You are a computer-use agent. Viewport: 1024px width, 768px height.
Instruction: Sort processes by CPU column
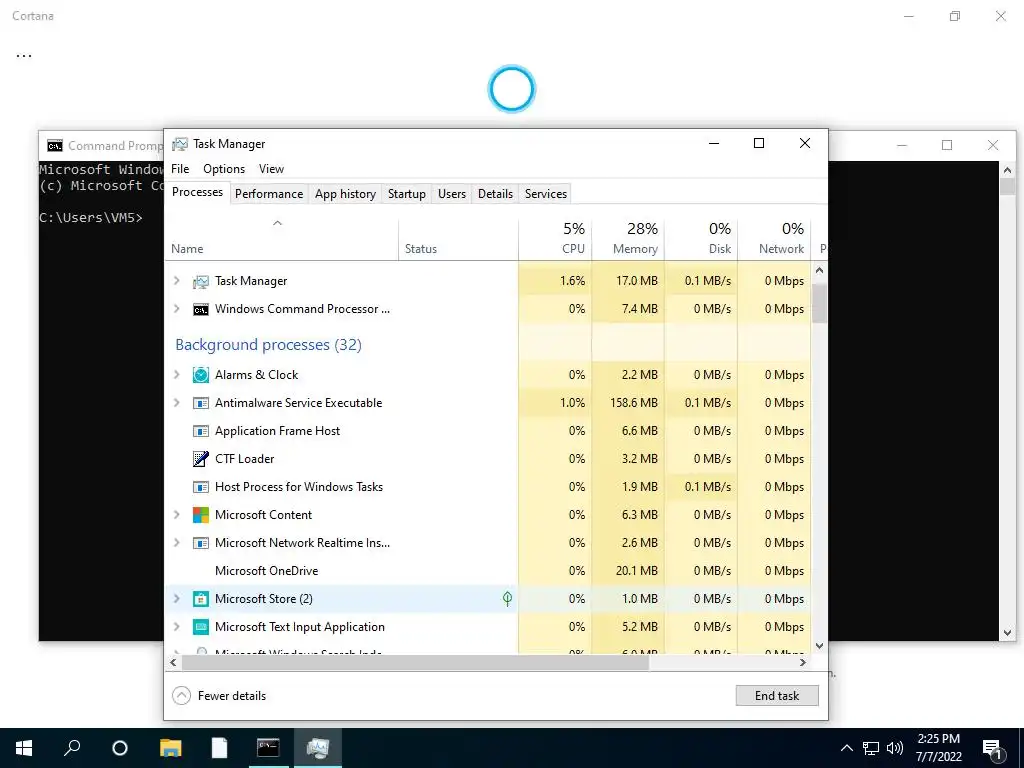(555, 240)
